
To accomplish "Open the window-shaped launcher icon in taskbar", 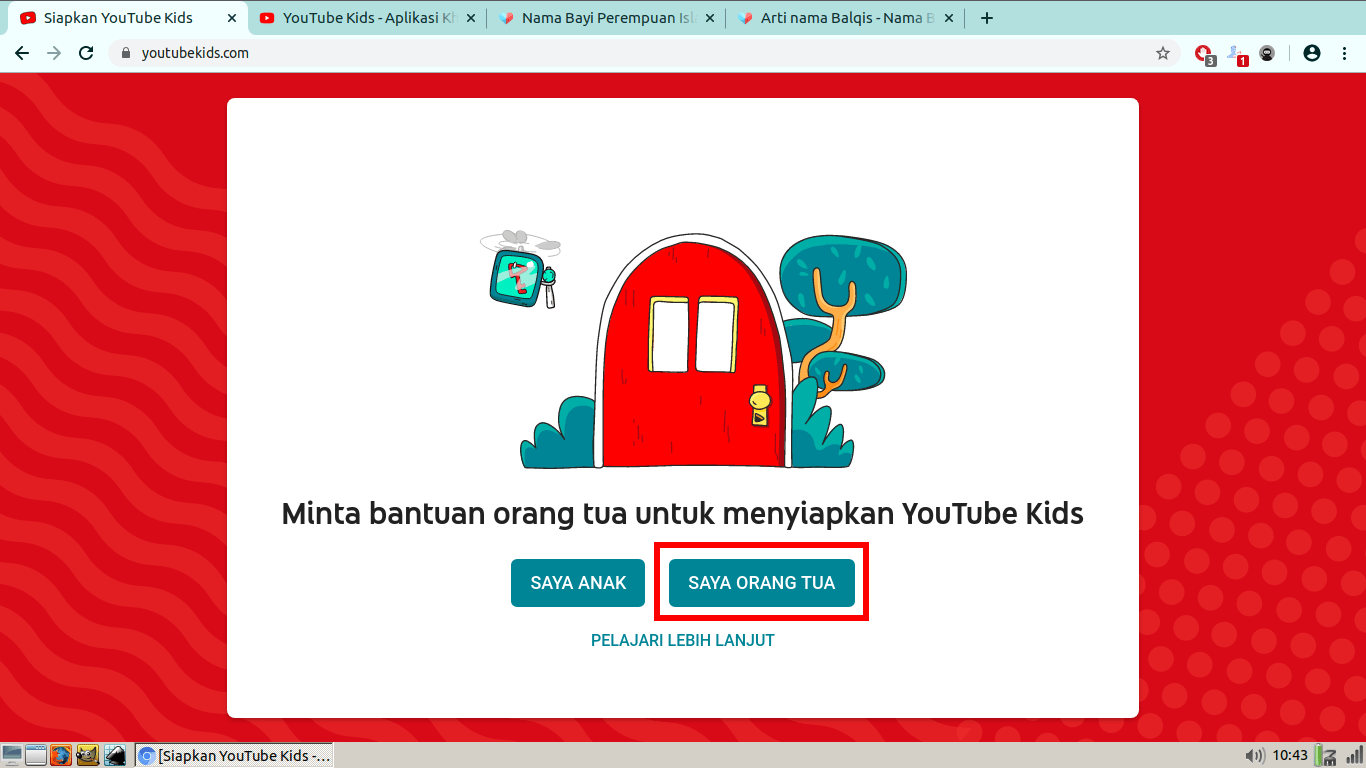I will (36, 755).
